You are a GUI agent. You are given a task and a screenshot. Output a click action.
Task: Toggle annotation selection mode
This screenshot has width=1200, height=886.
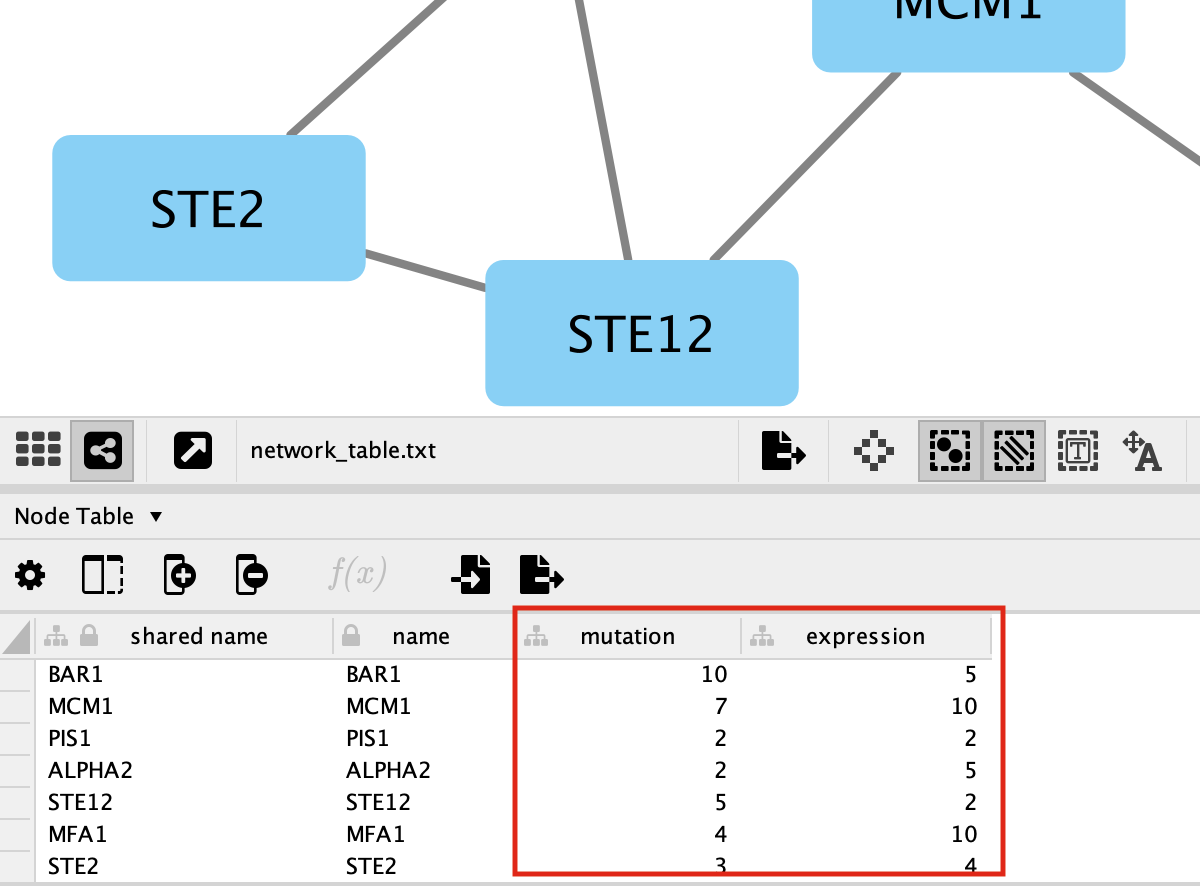pyautogui.click(x=1077, y=451)
